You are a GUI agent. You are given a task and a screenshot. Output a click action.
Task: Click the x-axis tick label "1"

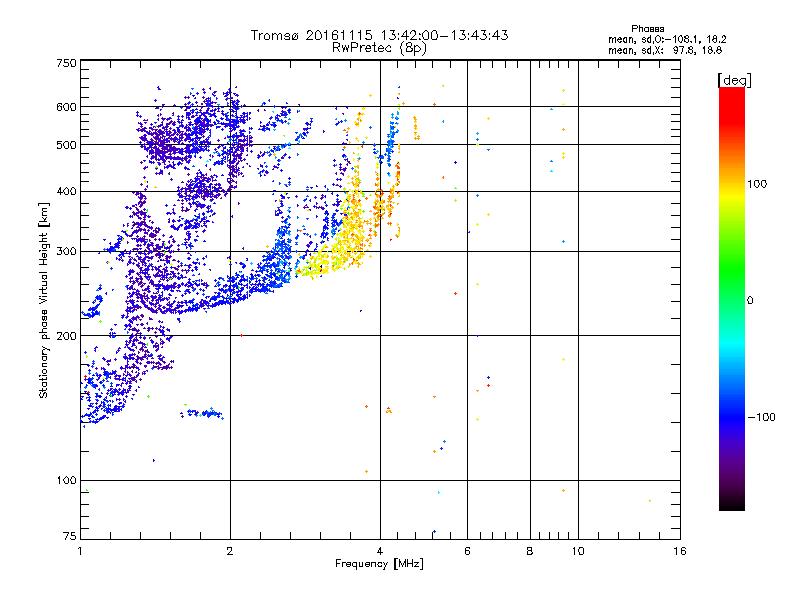81,551
